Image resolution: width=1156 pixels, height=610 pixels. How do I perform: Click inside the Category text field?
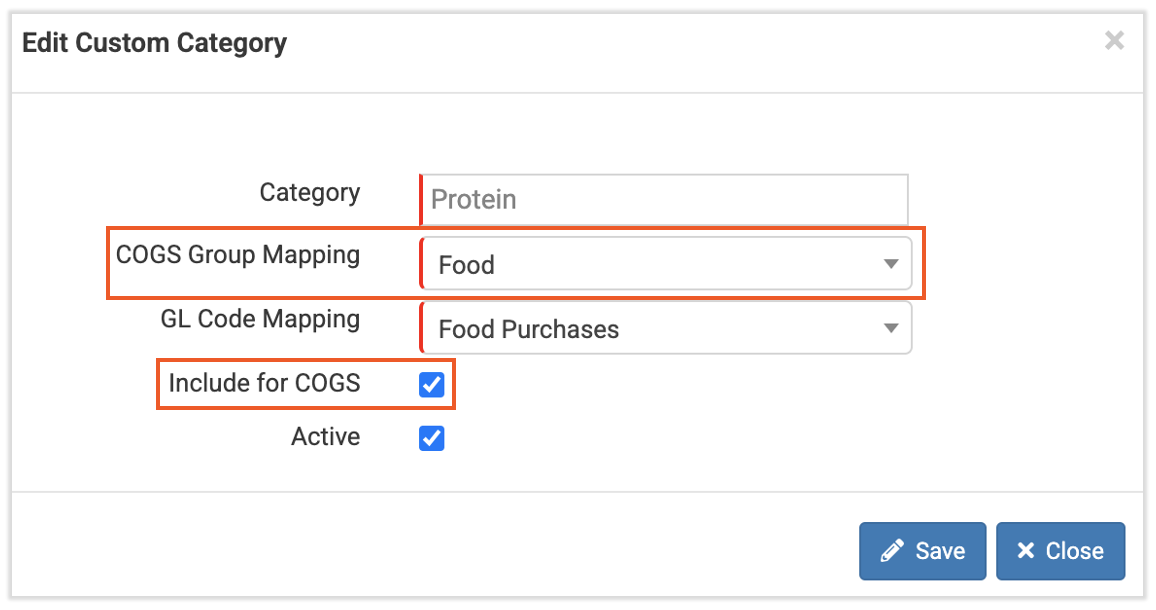point(665,199)
